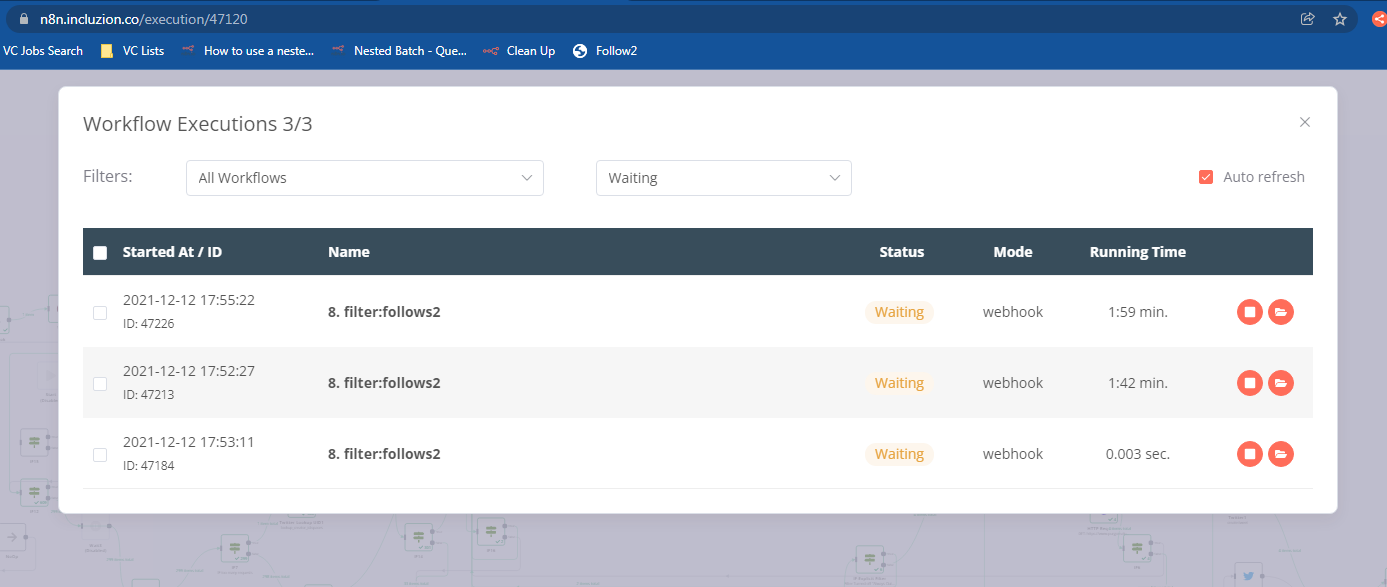Open Nested Batch bookmark
Screen dimensions: 1387x587
coord(400,51)
